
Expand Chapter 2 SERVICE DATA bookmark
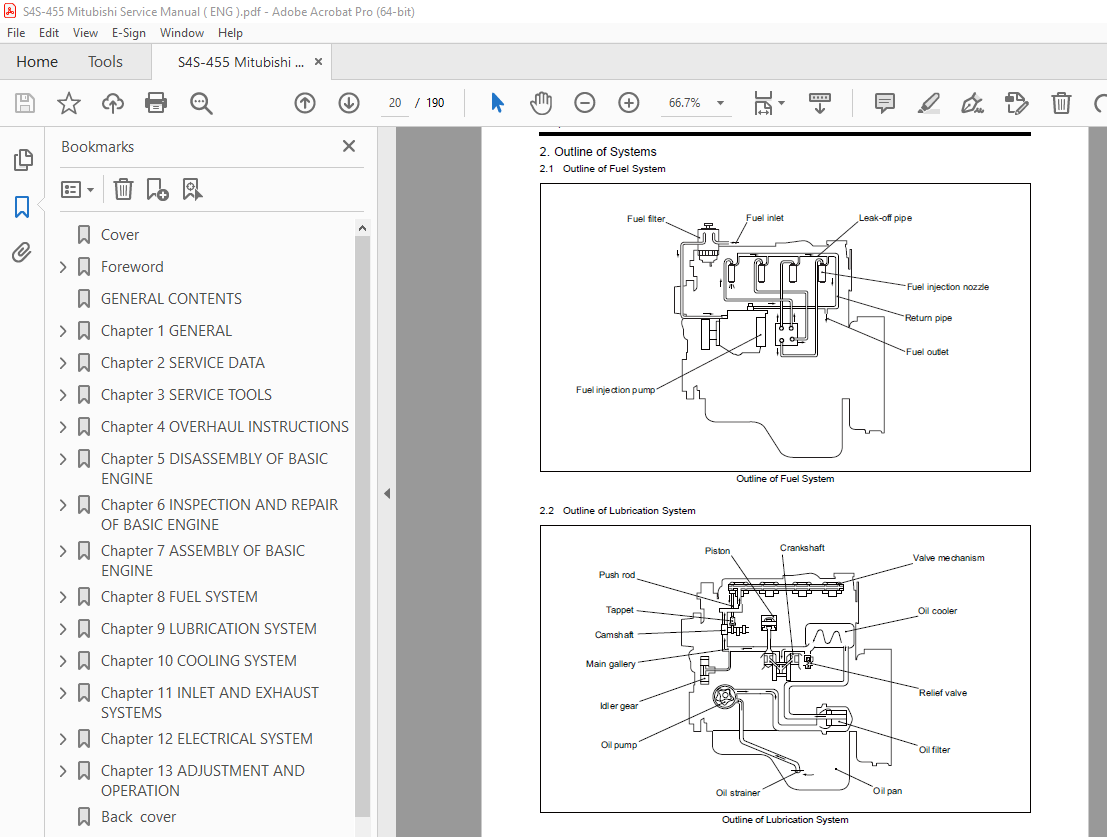pos(63,363)
